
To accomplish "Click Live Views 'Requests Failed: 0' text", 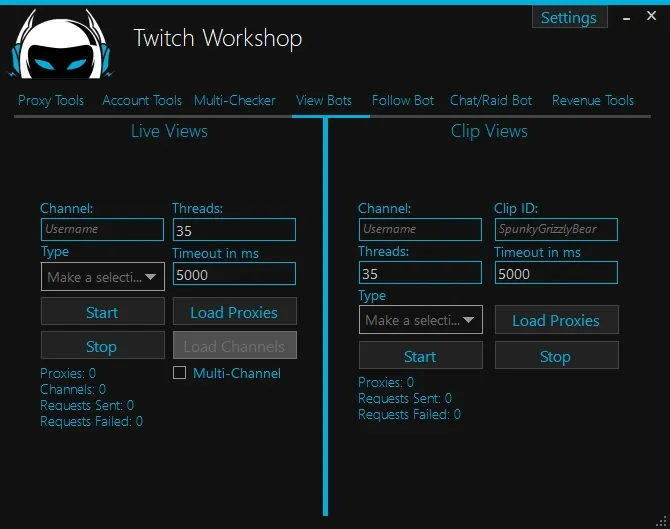I will 91,421.
